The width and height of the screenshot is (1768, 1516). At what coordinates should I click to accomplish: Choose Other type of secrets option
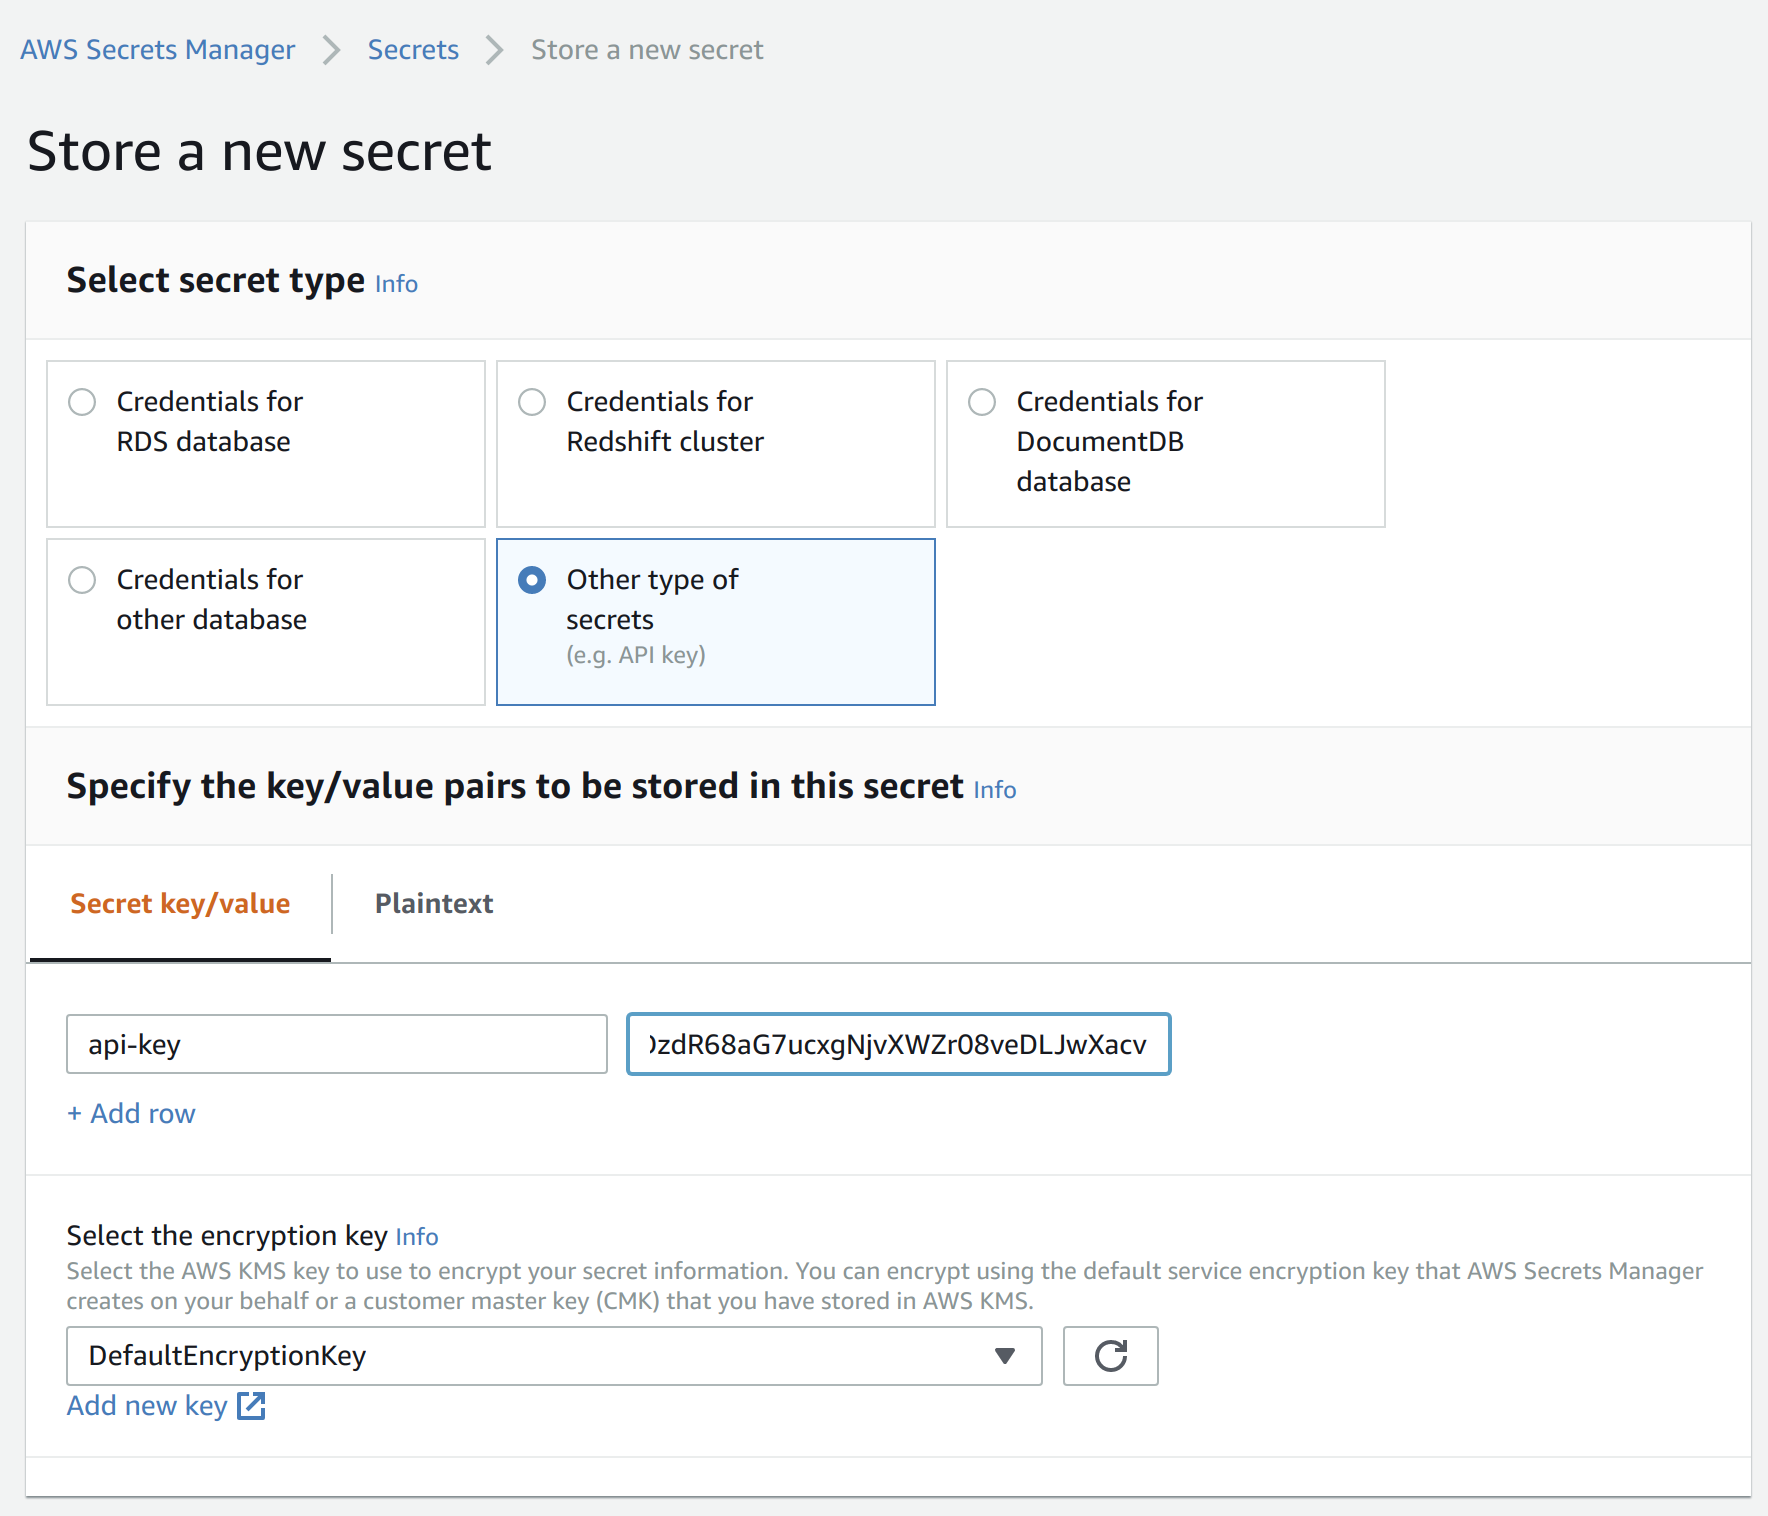tap(532, 580)
